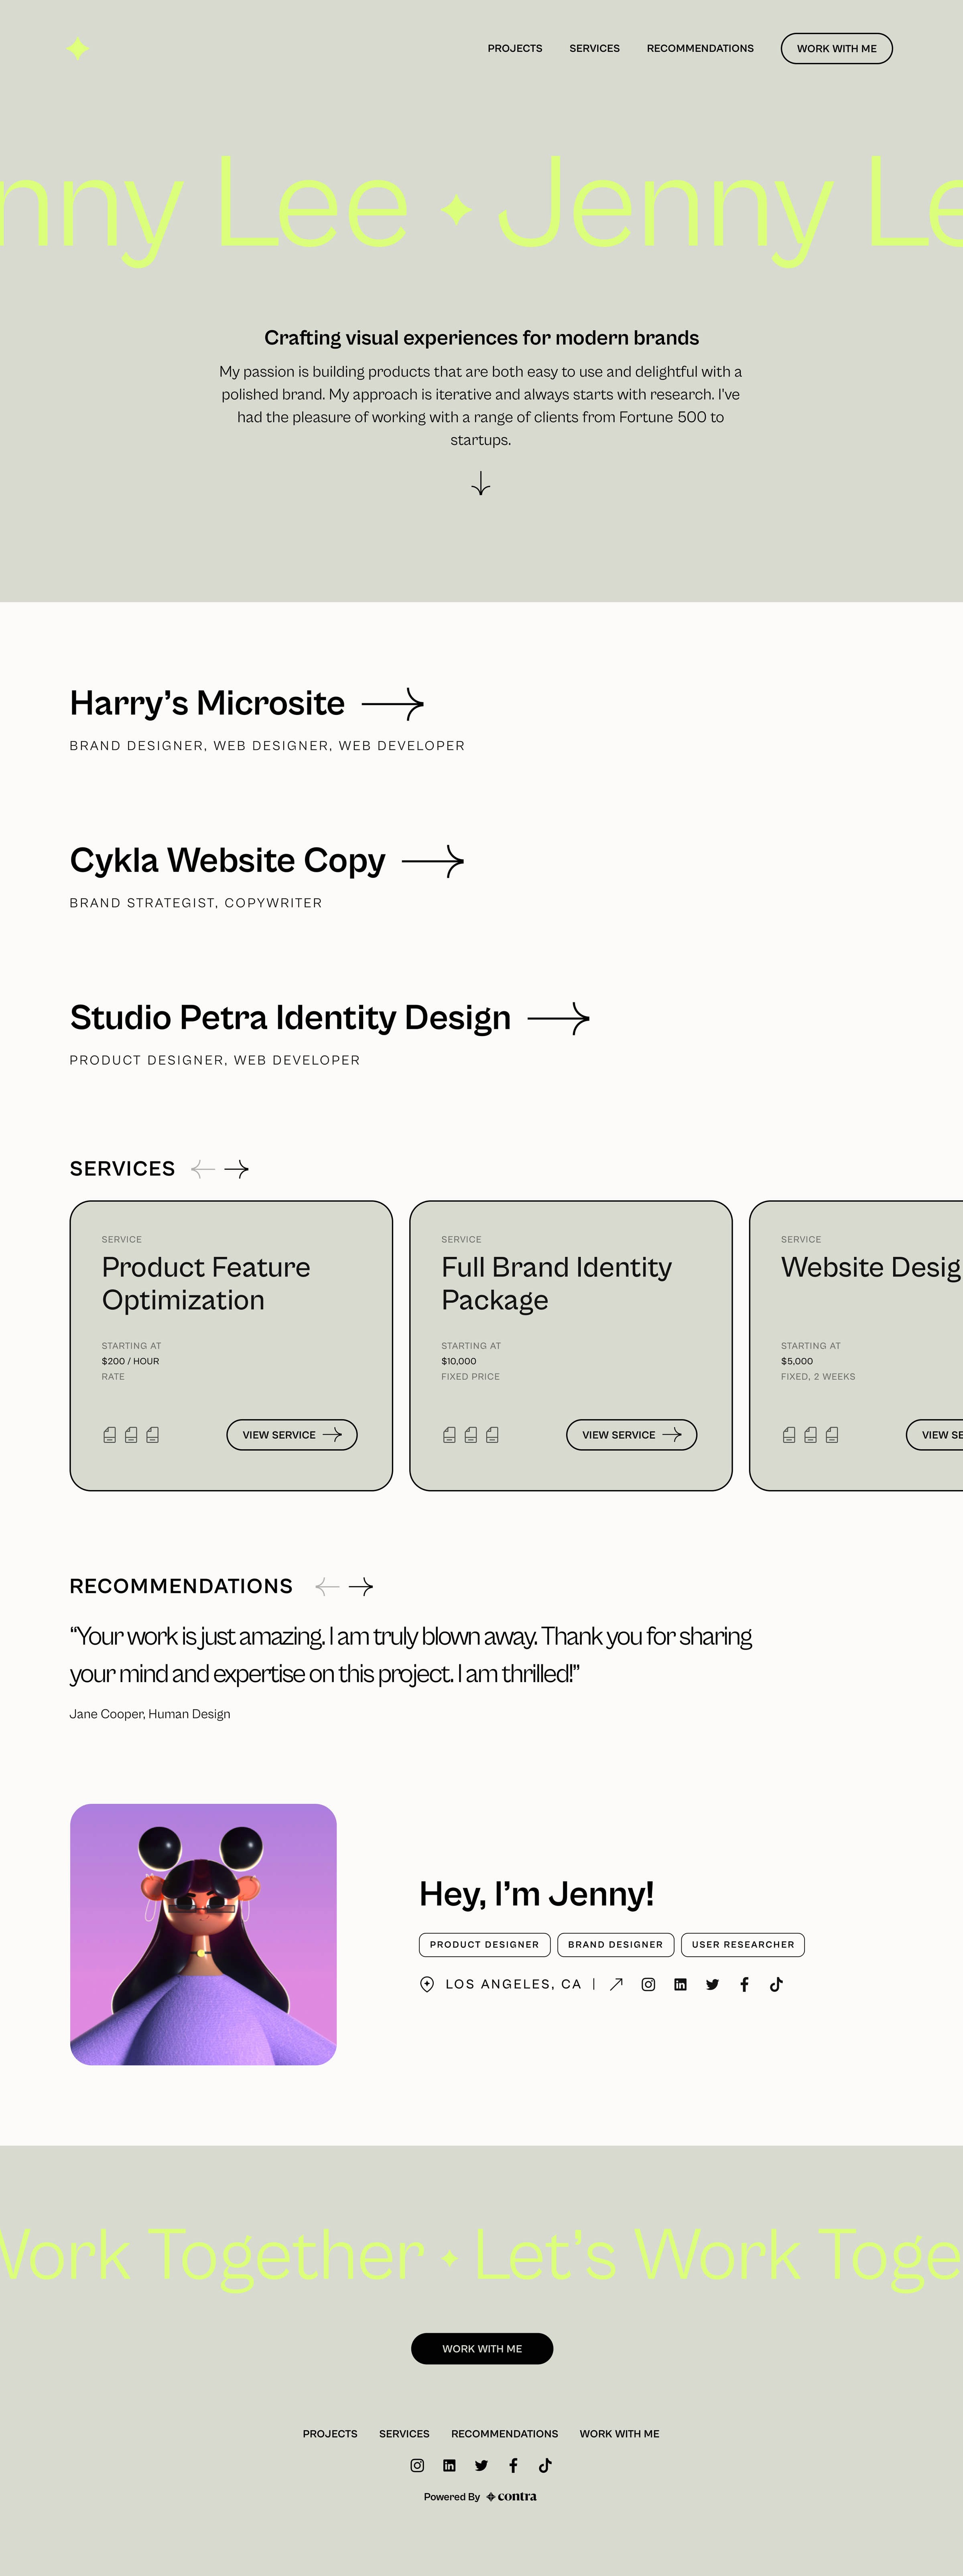This screenshot has width=963, height=2576.
Task: Go back to previous recommendation arrow
Action: click(327, 1586)
